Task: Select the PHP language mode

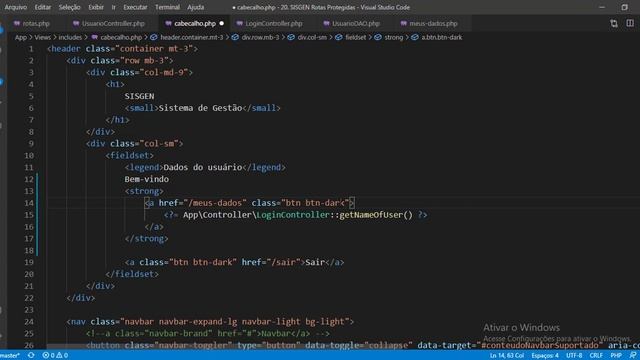Action: 616,356
